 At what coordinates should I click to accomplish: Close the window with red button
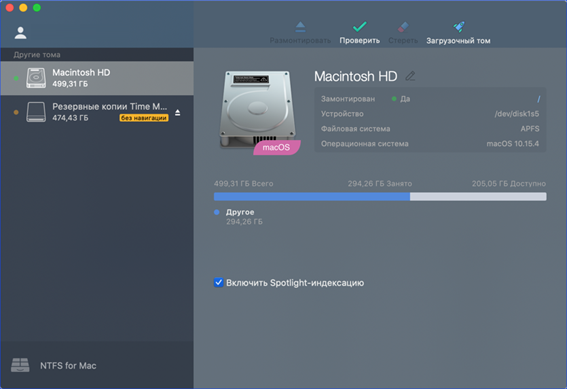click(10, 8)
